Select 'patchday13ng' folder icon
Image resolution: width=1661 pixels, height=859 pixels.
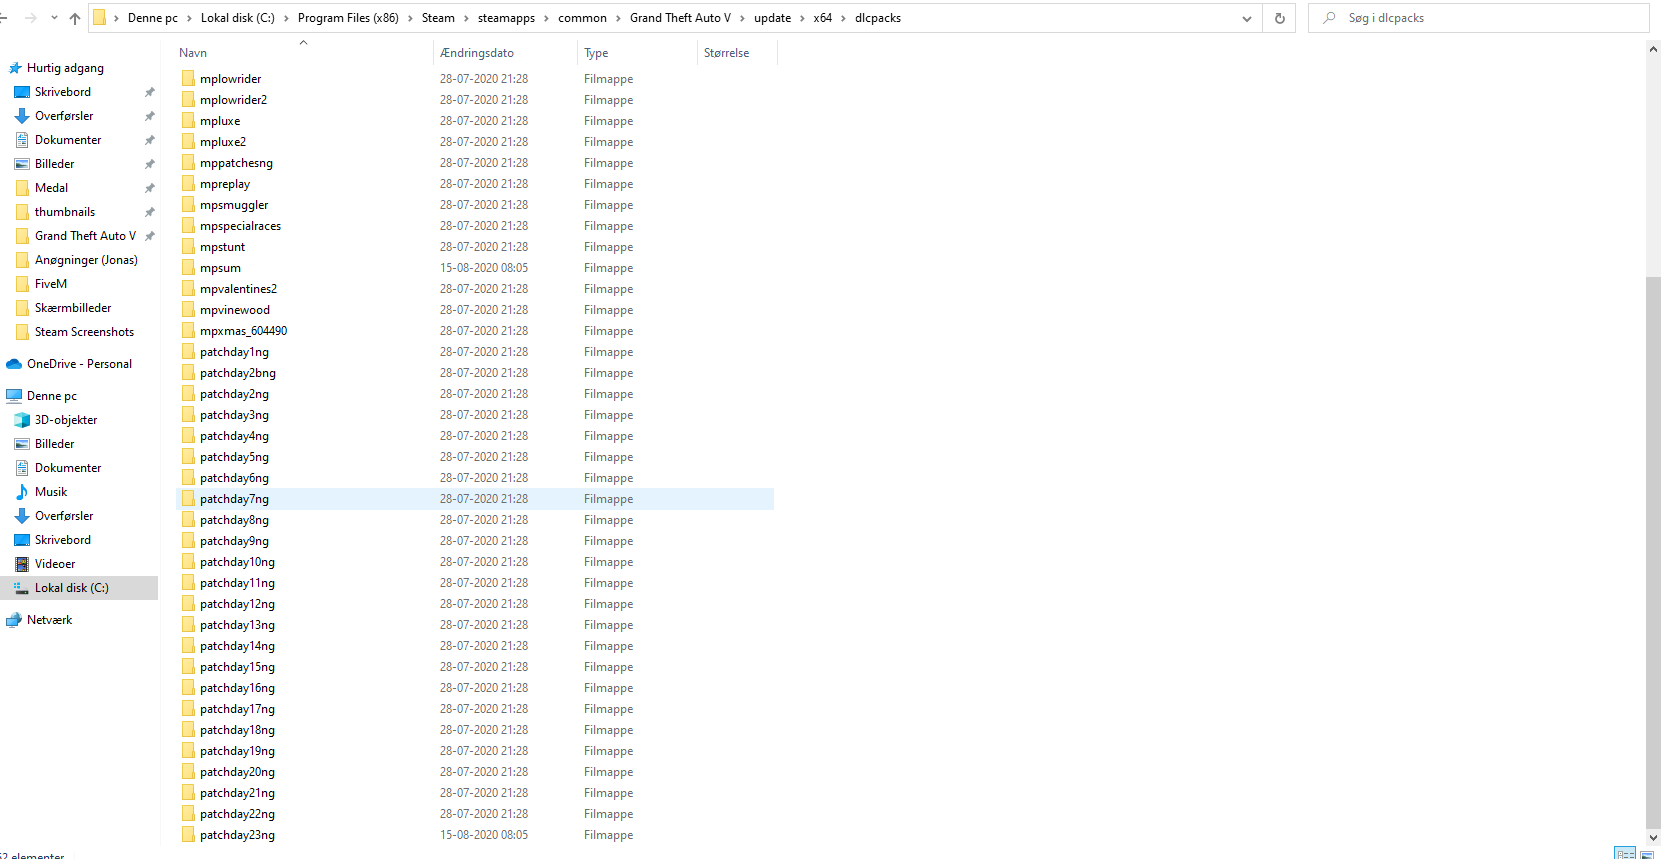point(188,624)
